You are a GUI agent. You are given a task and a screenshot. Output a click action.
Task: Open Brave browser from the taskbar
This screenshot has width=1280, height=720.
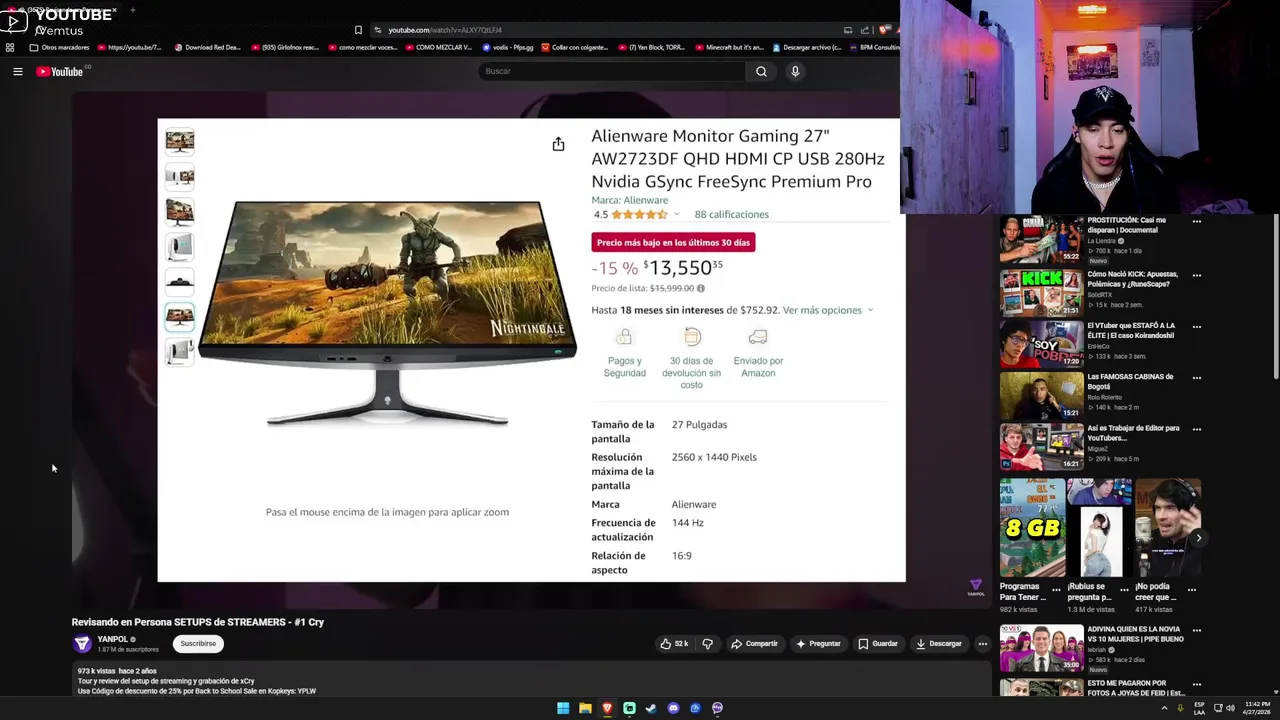click(607, 708)
